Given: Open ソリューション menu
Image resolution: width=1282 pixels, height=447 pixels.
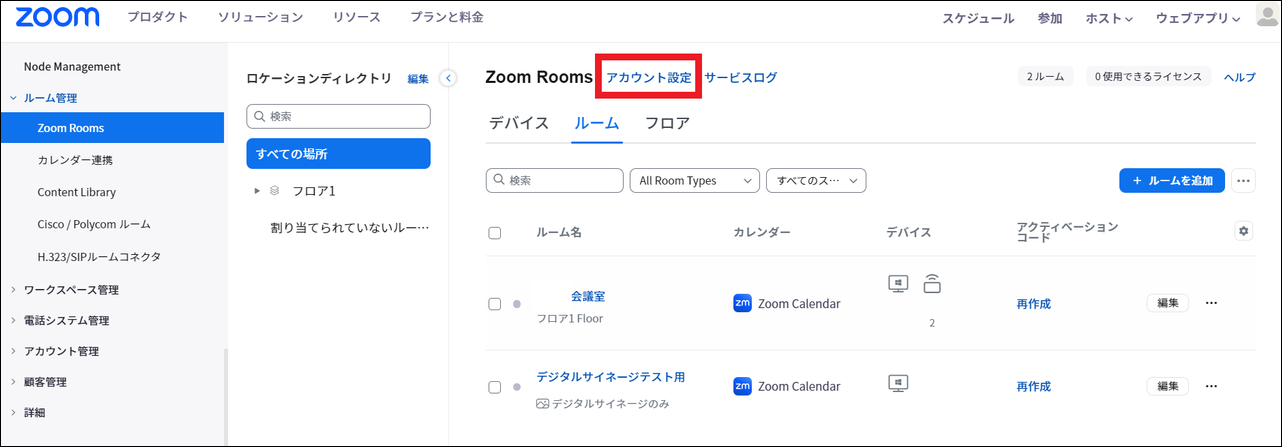Looking at the screenshot, I should click(x=260, y=18).
